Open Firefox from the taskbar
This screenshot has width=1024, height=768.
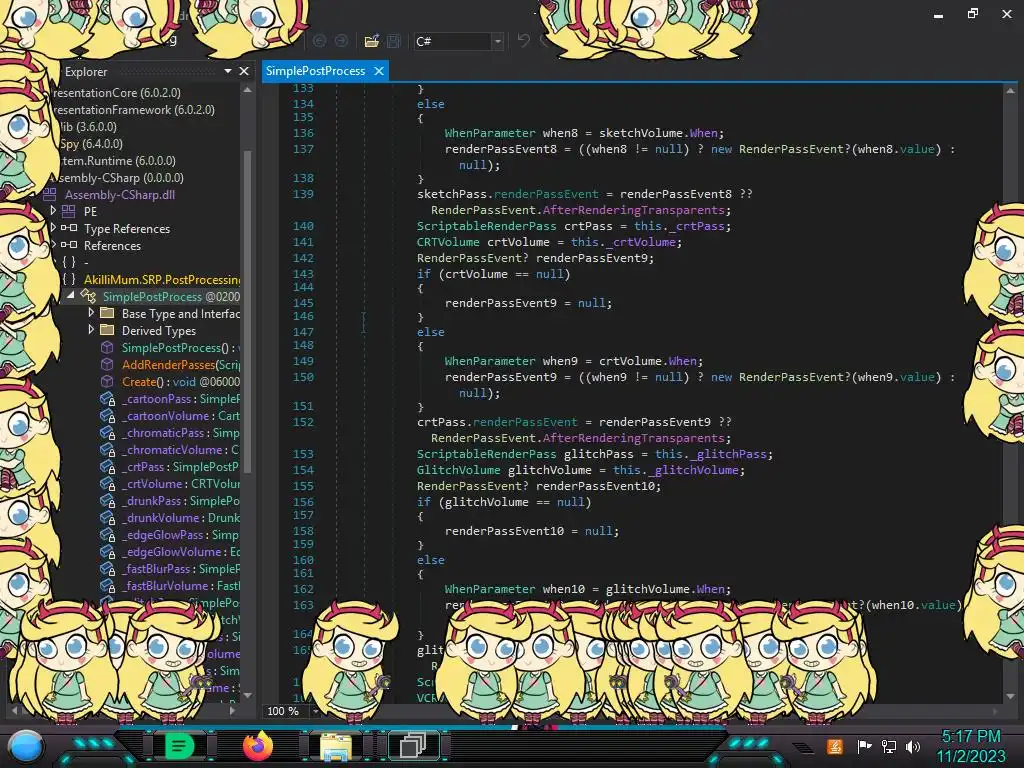click(x=258, y=746)
